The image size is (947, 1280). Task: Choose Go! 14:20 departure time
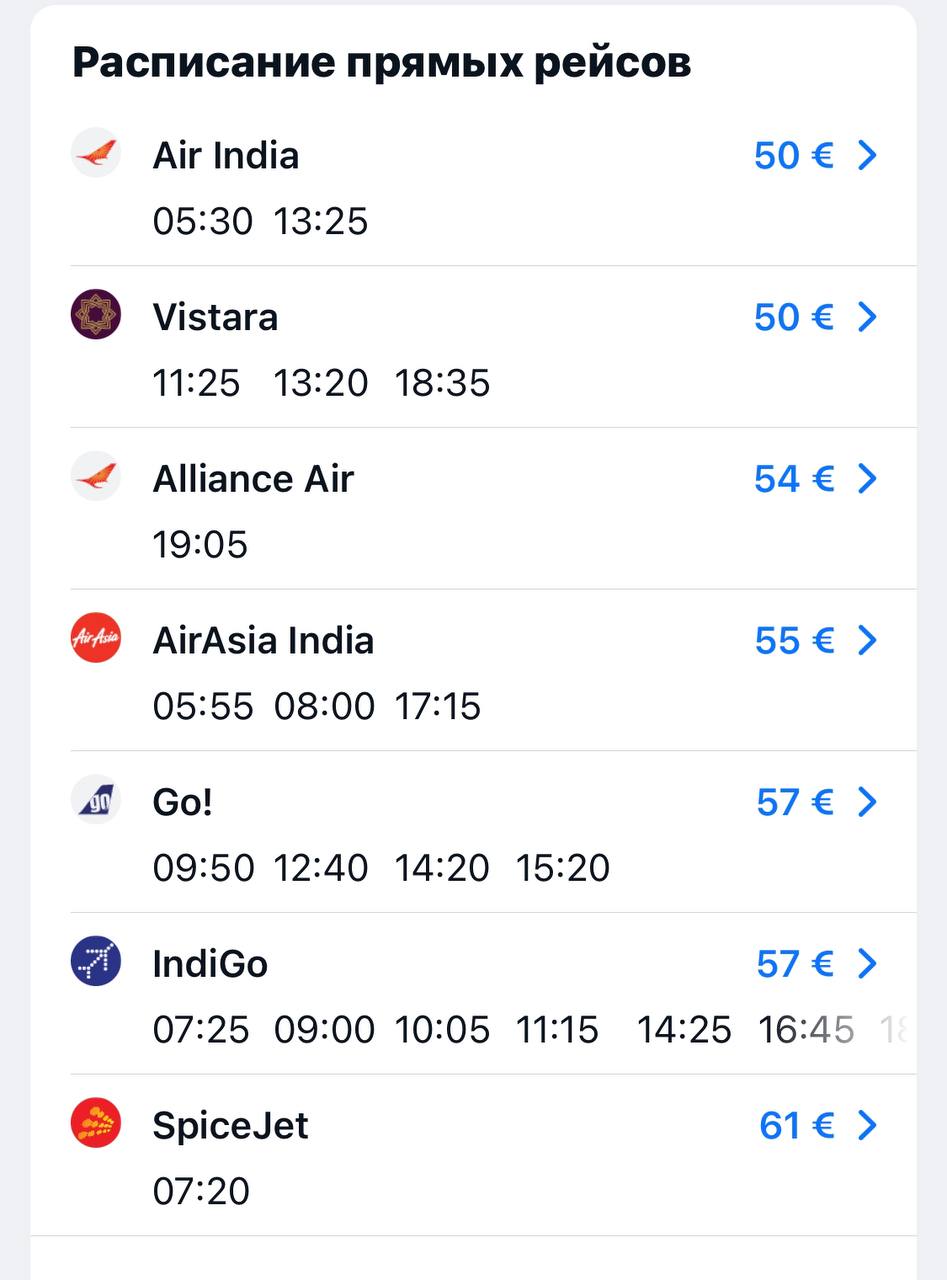[442, 869]
